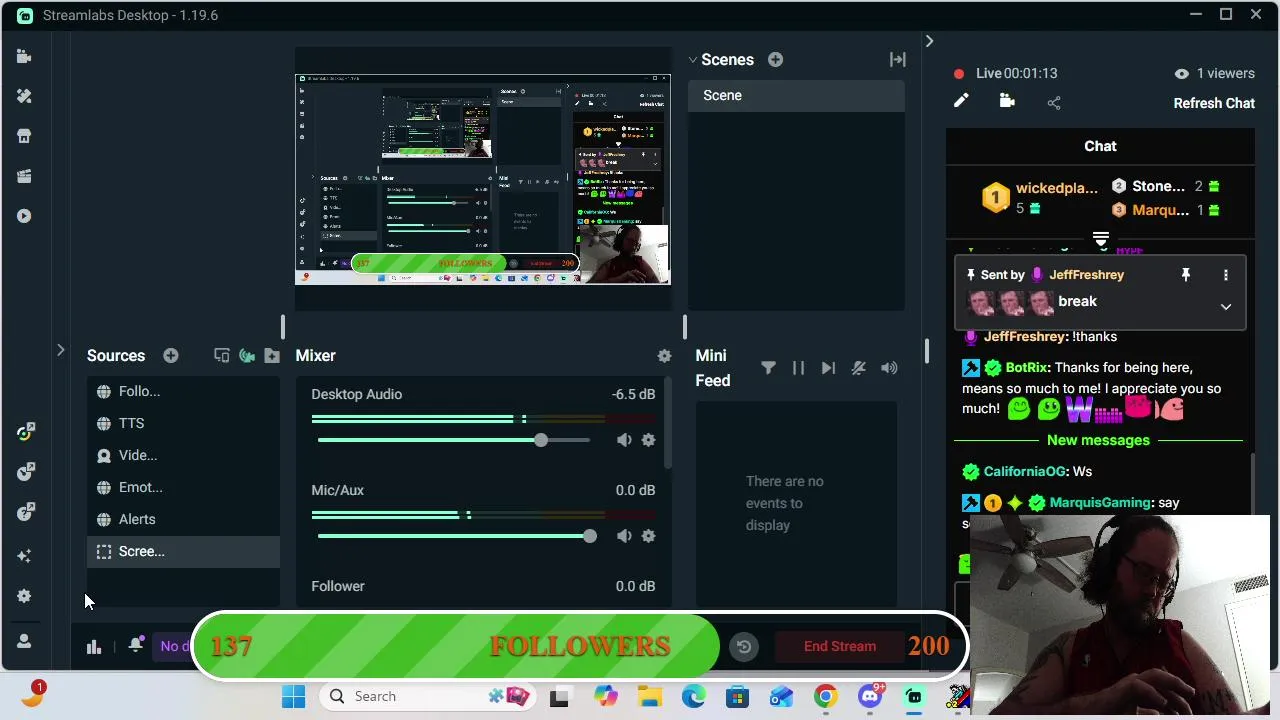
Task: Select the TTS source
Action: point(183,423)
